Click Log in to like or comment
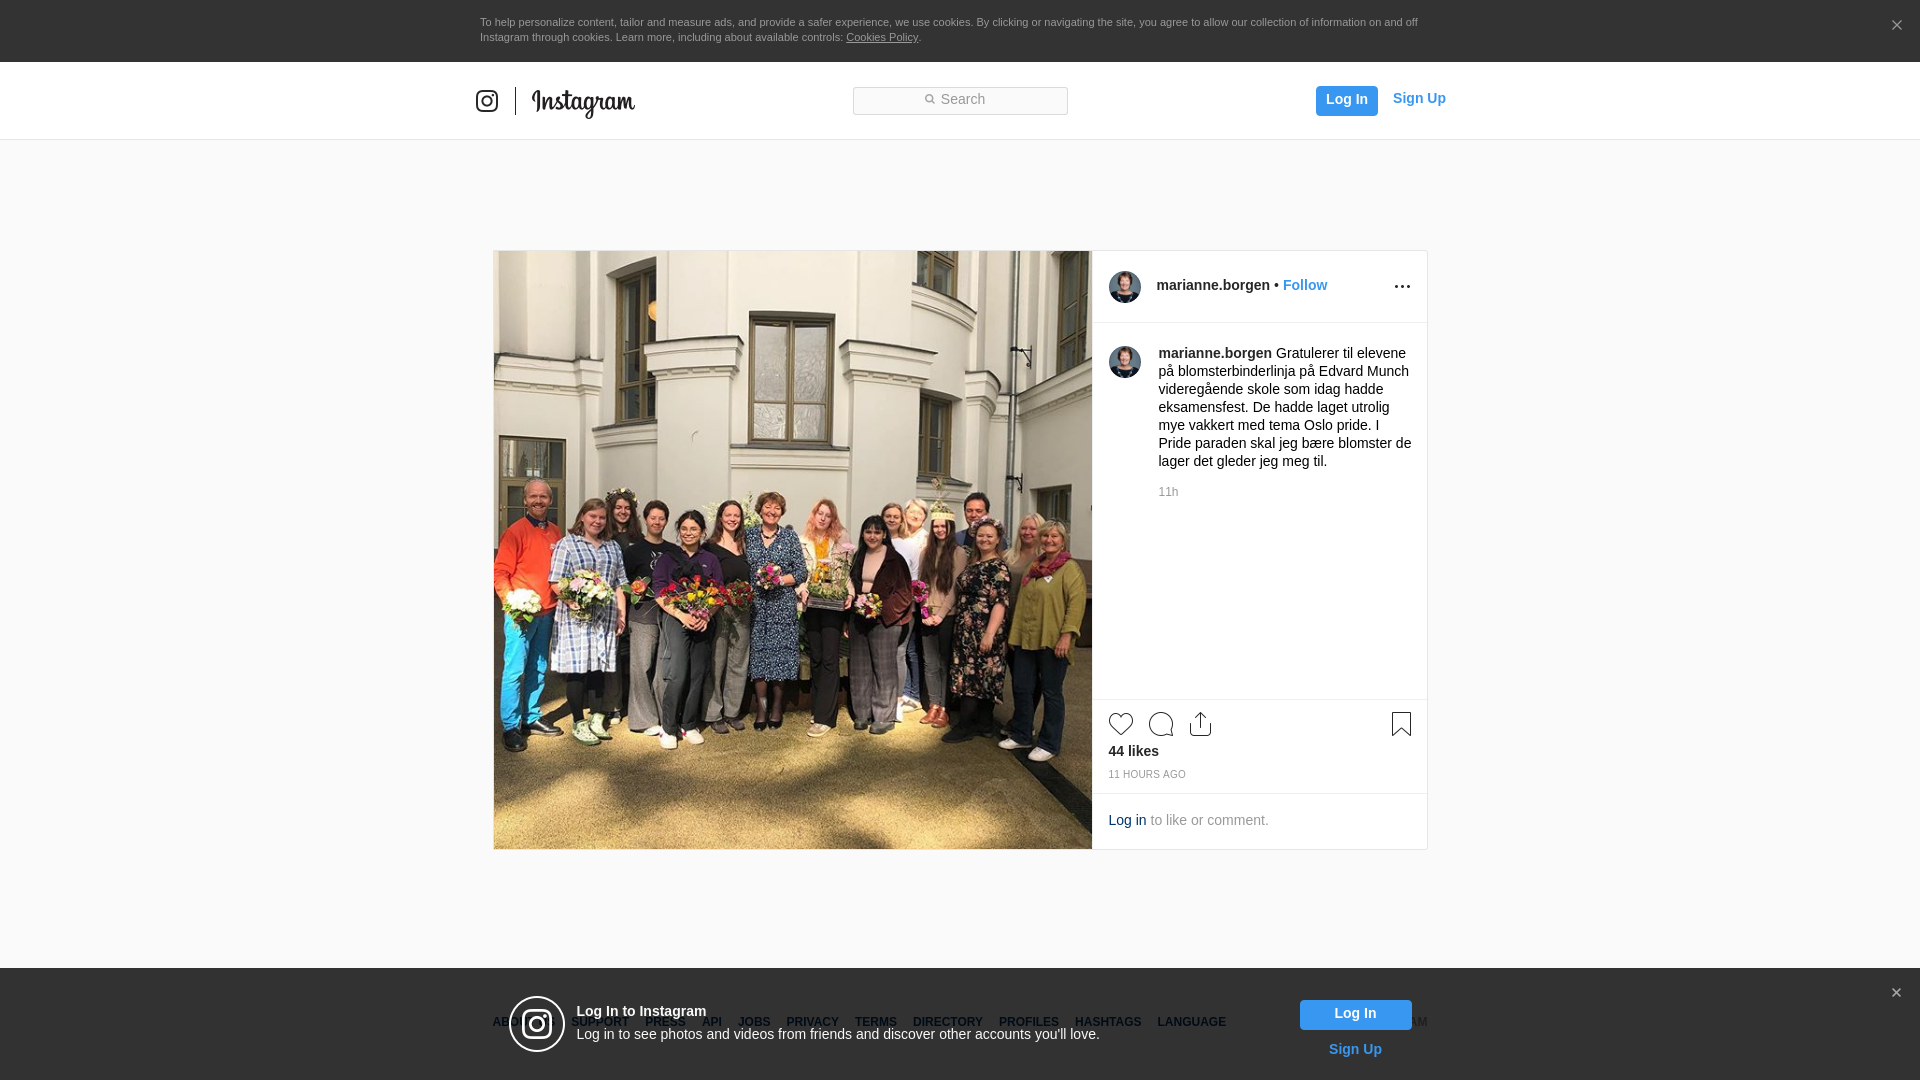This screenshot has width=1920, height=1080. pyautogui.click(x=1127, y=820)
